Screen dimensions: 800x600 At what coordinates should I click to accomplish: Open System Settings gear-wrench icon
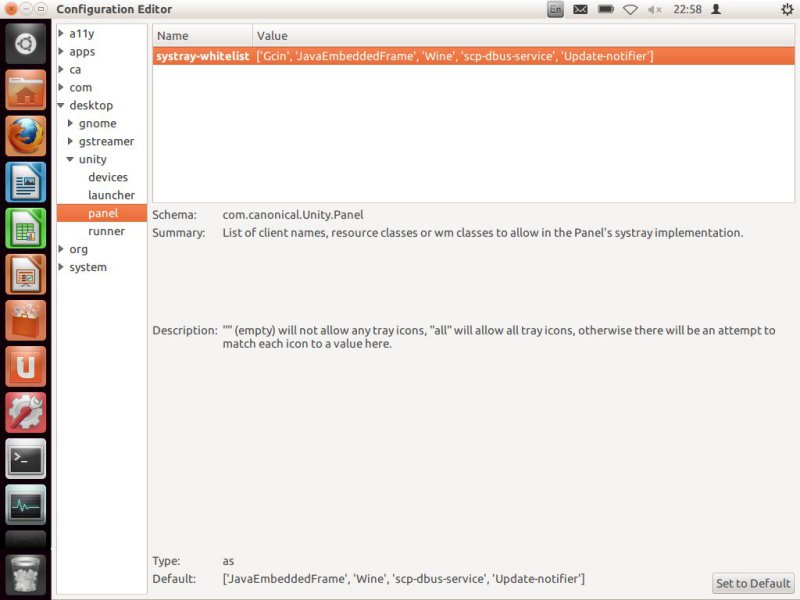26,412
